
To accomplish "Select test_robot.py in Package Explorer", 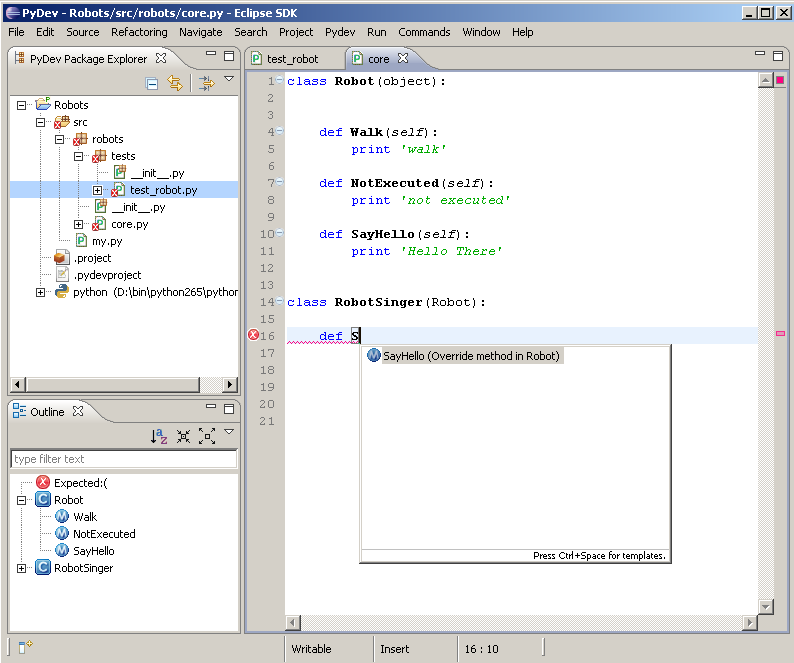I will pos(164,190).
